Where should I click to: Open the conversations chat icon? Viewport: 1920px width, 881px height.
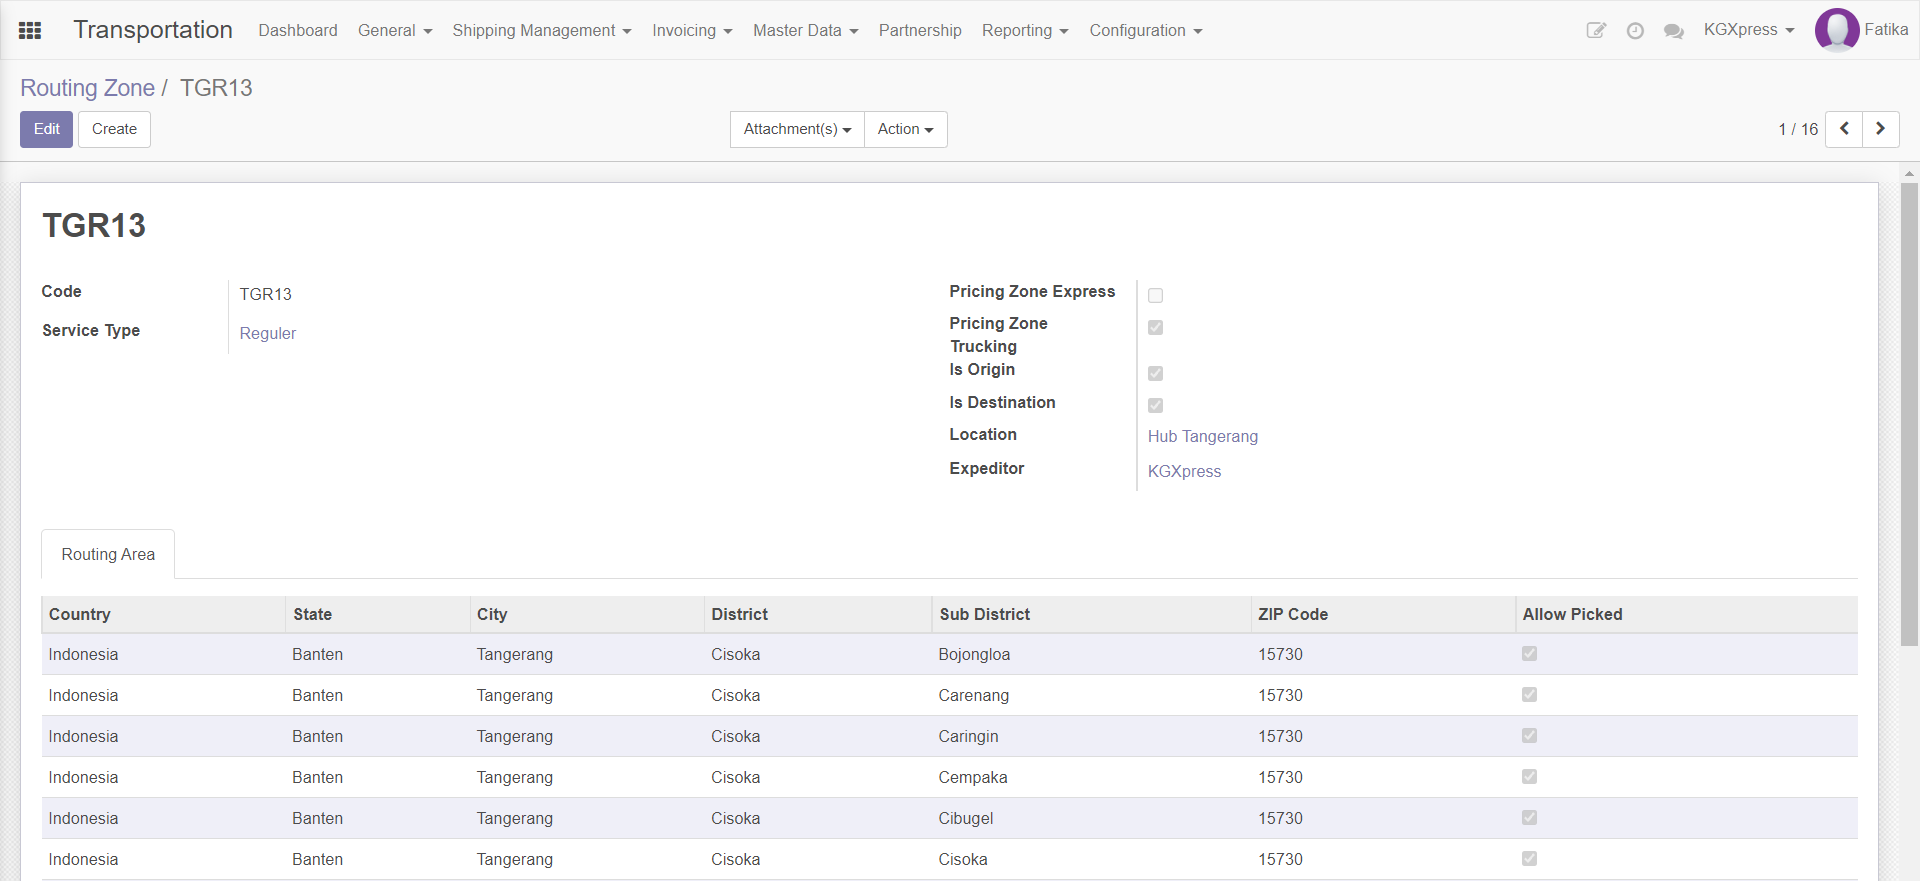[1674, 31]
